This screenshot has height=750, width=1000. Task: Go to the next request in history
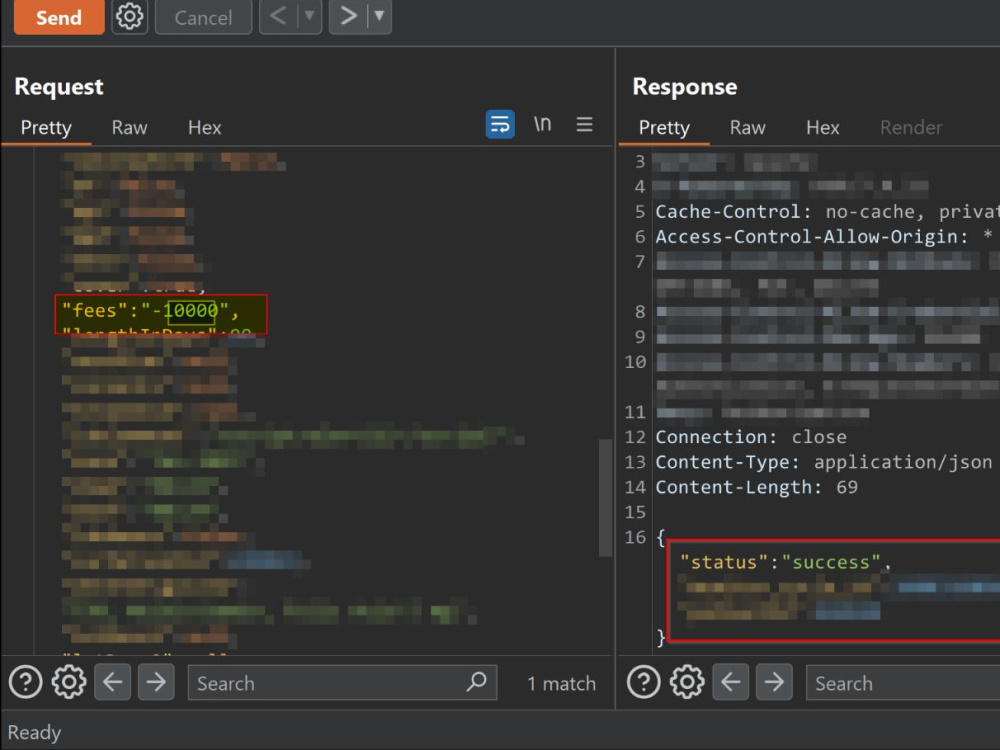[348, 15]
